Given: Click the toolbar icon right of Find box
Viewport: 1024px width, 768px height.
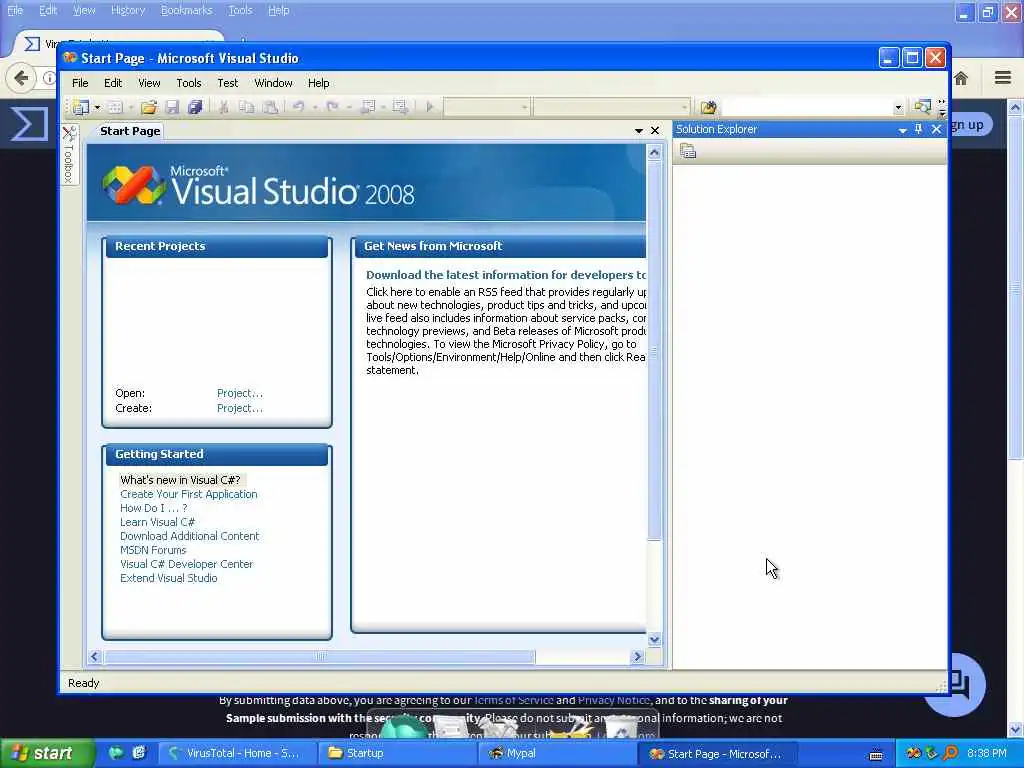Looking at the screenshot, I should click(x=922, y=107).
